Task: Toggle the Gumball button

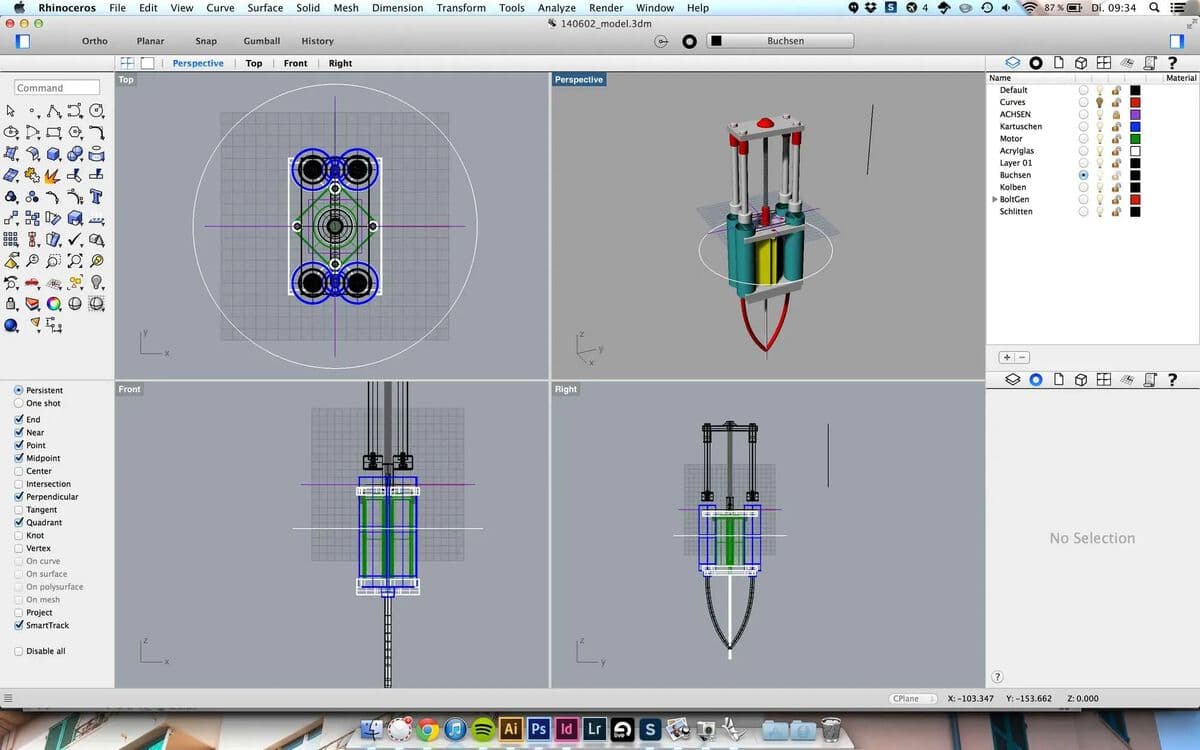Action: tap(261, 41)
